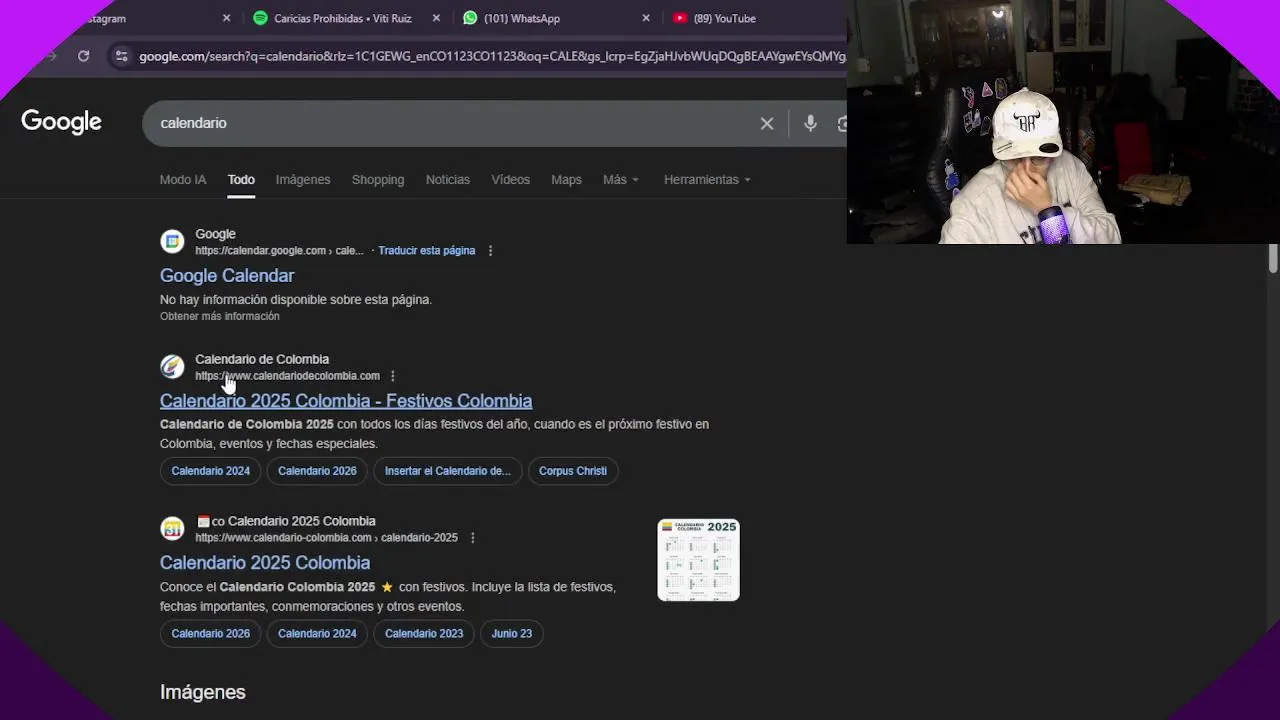Image resolution: width=1280 pixels, height=720 pixels.
Task: Open more options for calendariodecolombia.com result
Action: tap(393, 376)
